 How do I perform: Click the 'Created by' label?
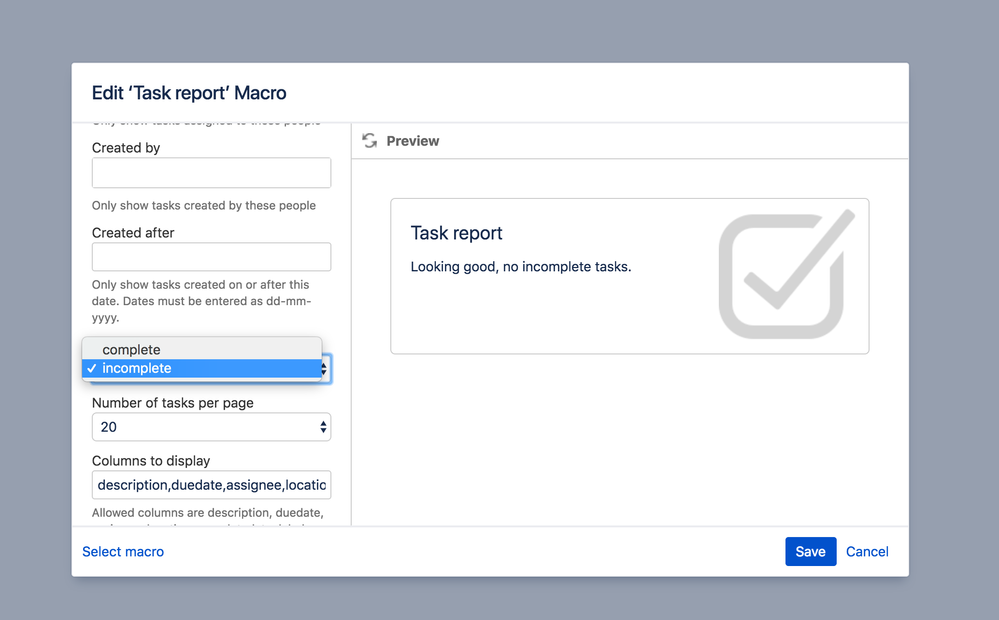coord(126,148)
